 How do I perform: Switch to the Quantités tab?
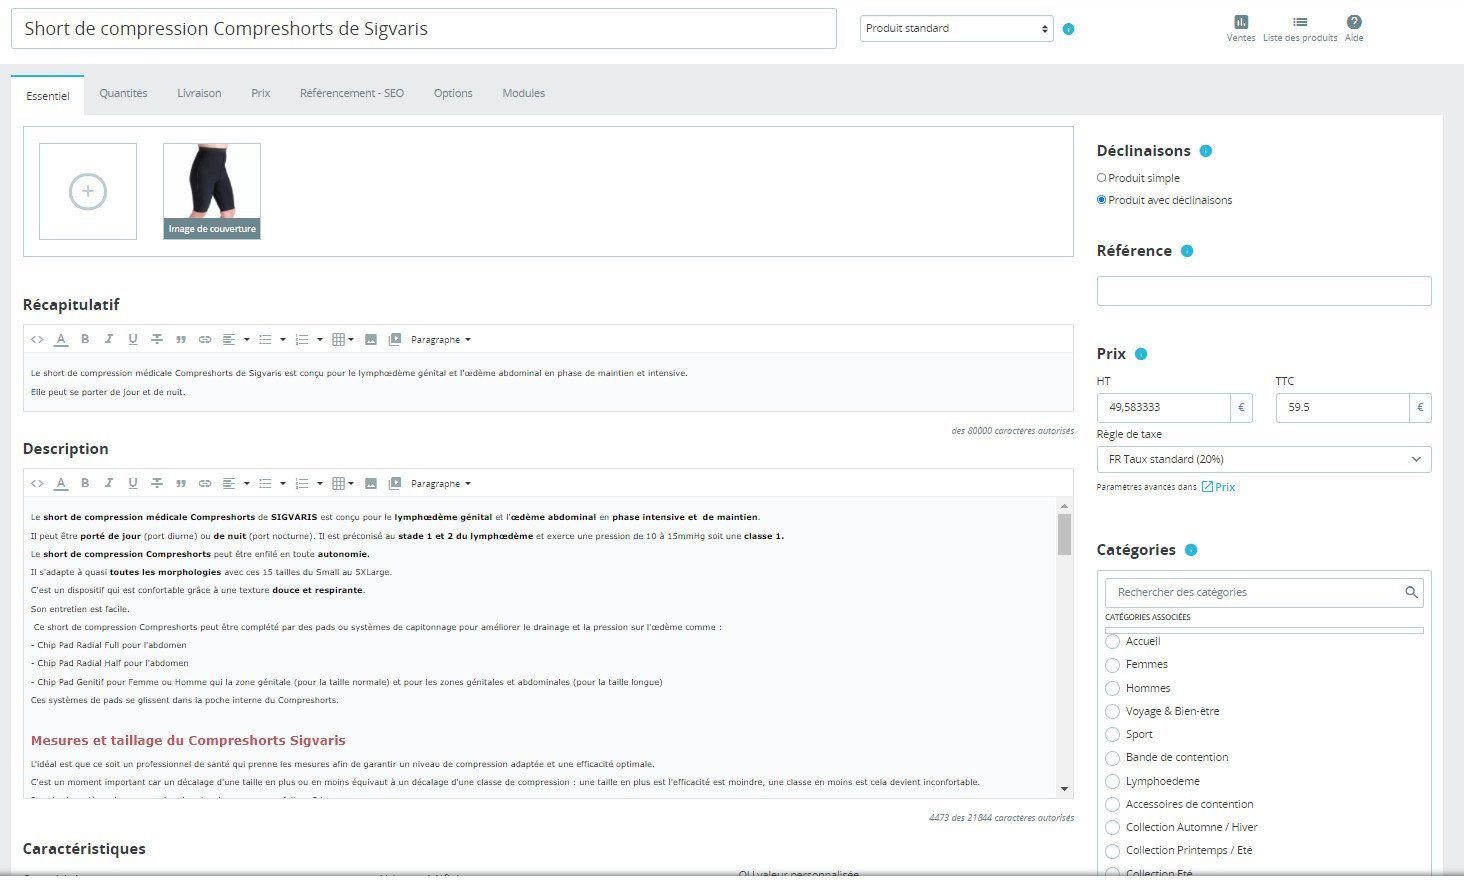(123, 93)
